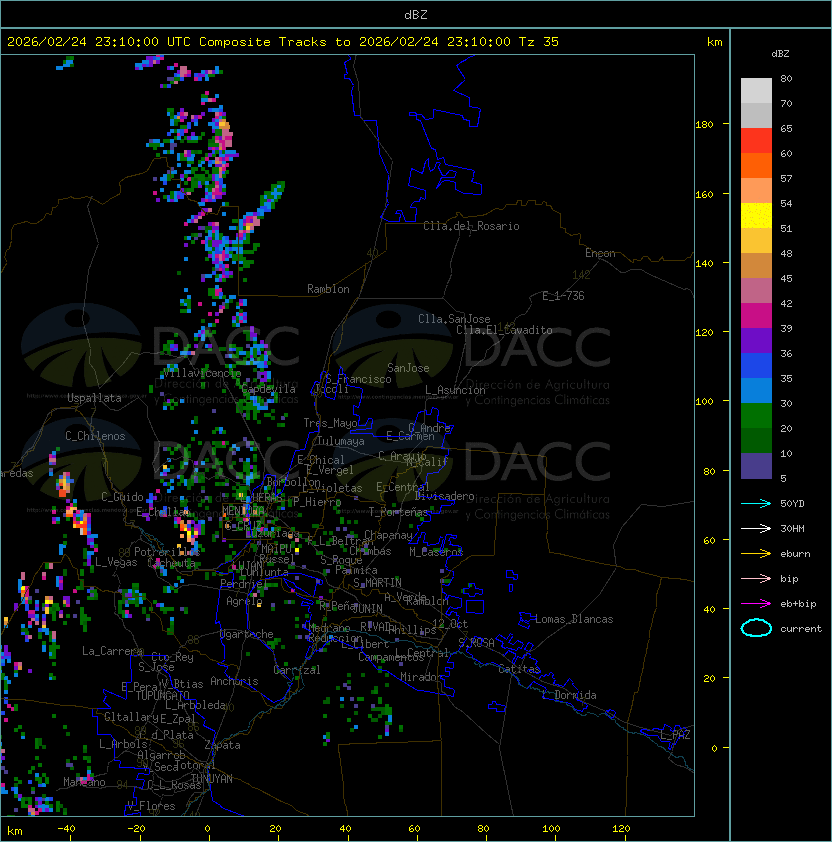This screenshot has height=842, width=832.
Task: Click the 'Carrizal' map label
Action: 297,670
